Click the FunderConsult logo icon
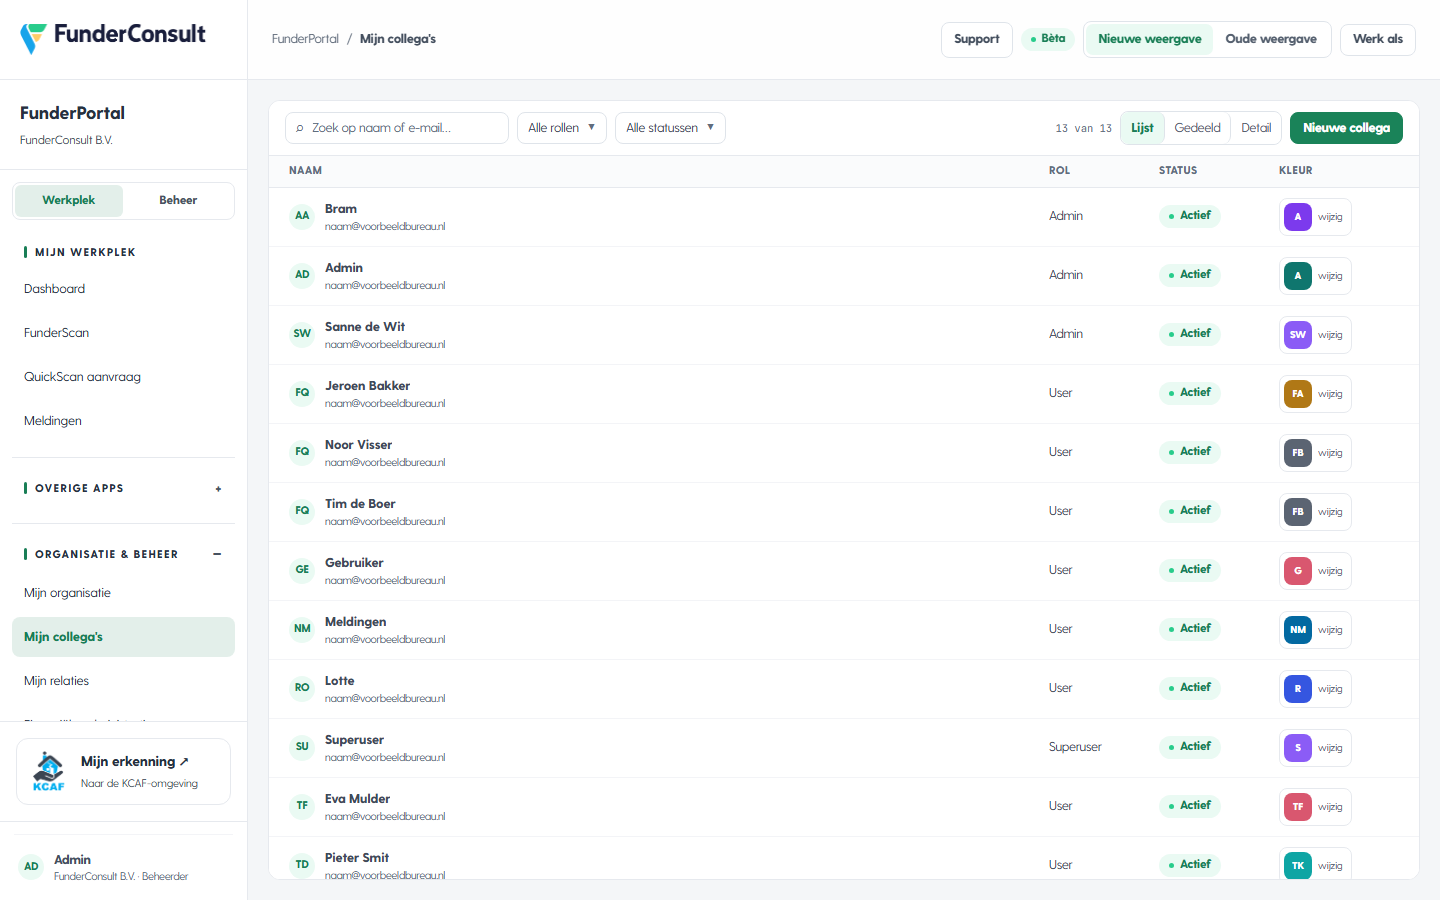The height and width of the screenshot is (900, 1440). pyautogui.click(x=33, y=38)
